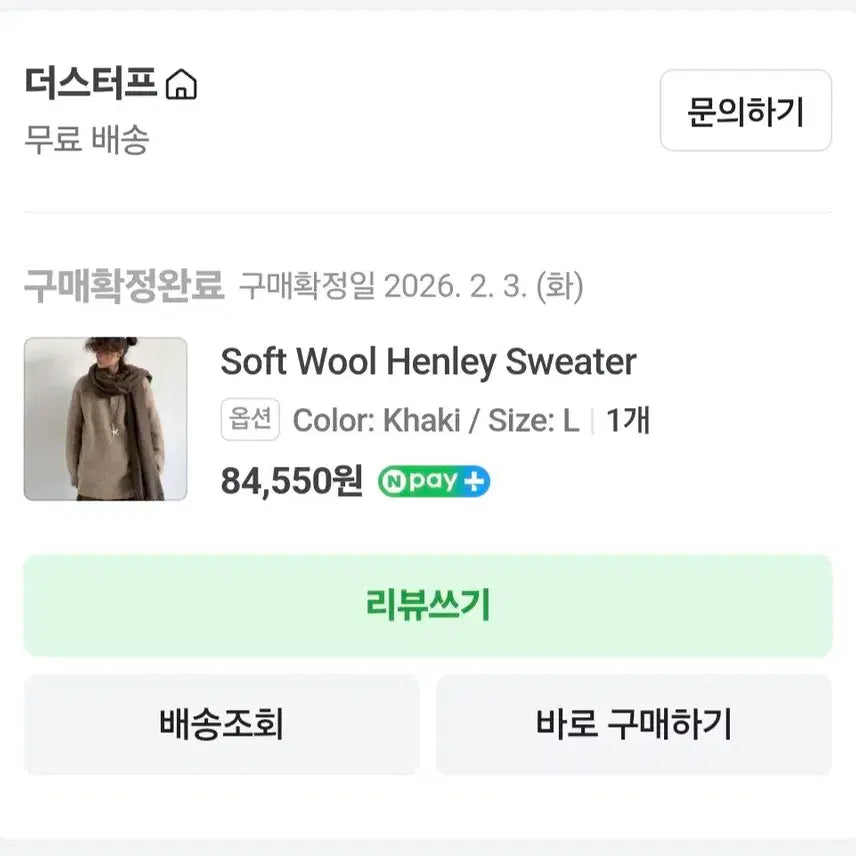The width and height of the screenshot is (856, 856).
Task: Tap the 문의하기 button
Action: pyautogui.click(x=745, y=111)
